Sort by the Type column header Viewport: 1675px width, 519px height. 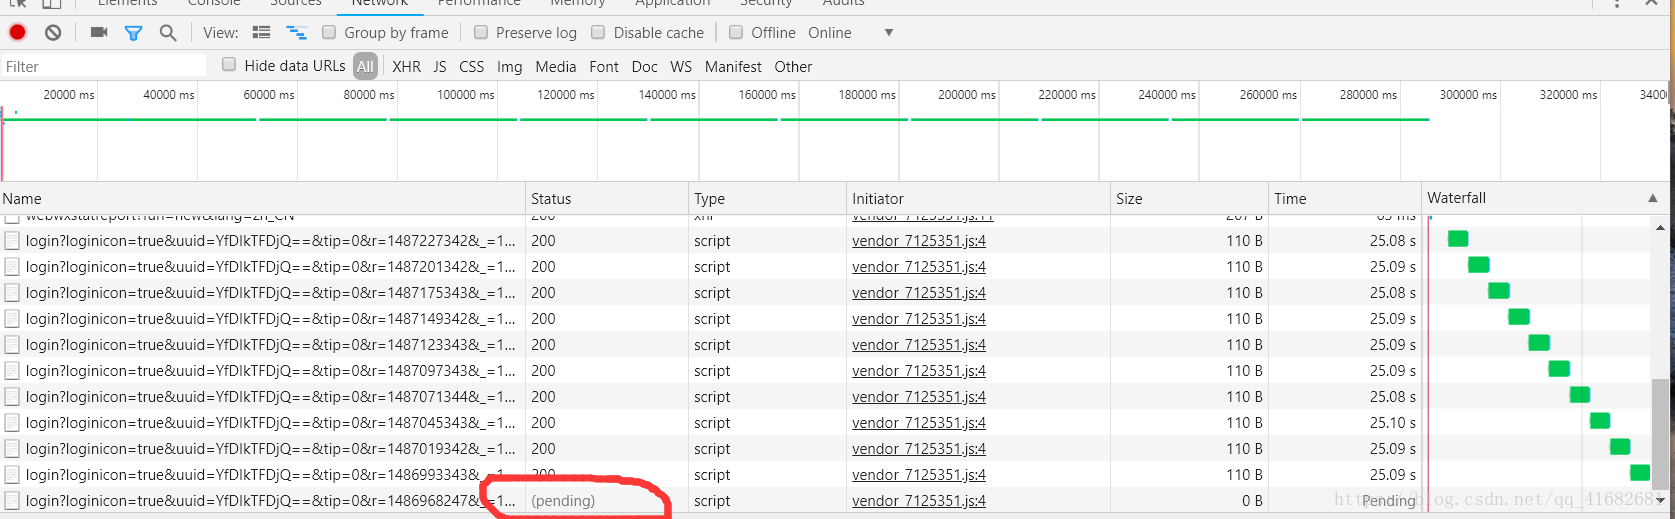coord(767,198)
